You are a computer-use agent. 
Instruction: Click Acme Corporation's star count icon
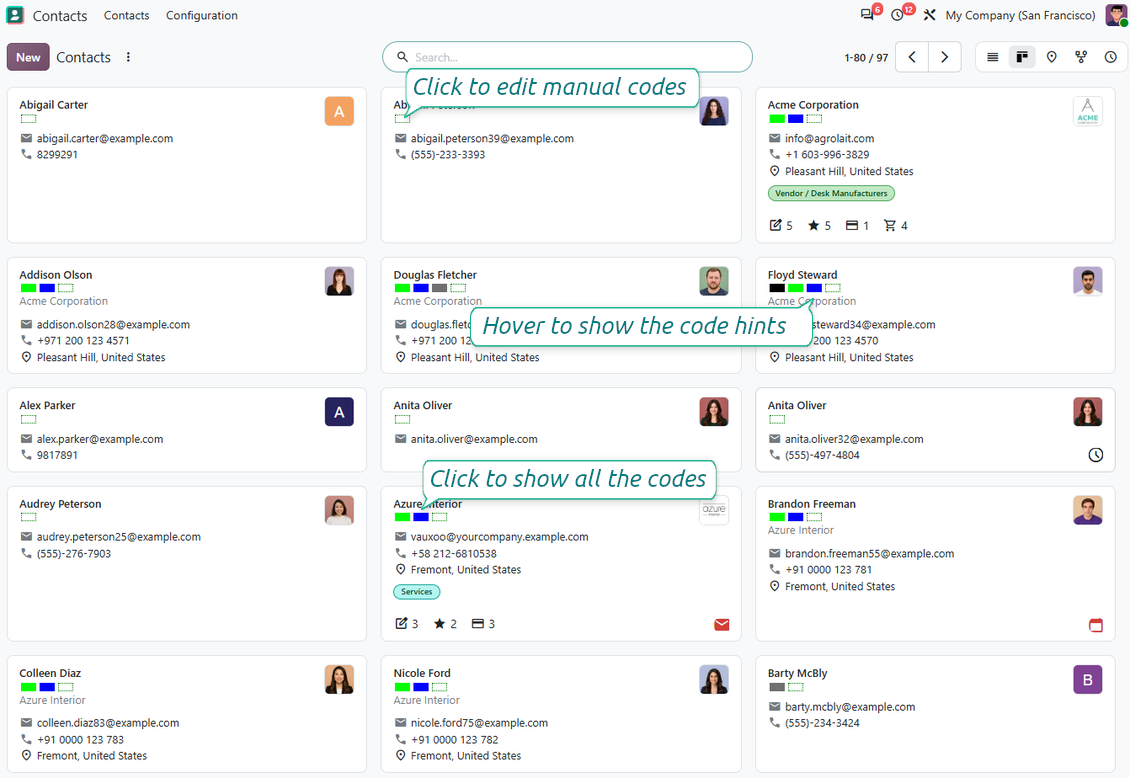coord(814,225)
